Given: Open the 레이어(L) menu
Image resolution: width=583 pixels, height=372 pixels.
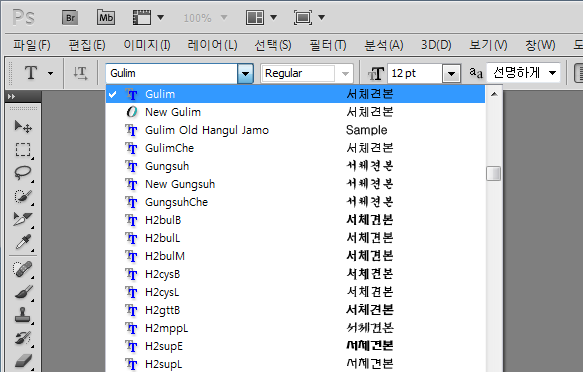Looking at the screenshot, I should pos(212,45).
